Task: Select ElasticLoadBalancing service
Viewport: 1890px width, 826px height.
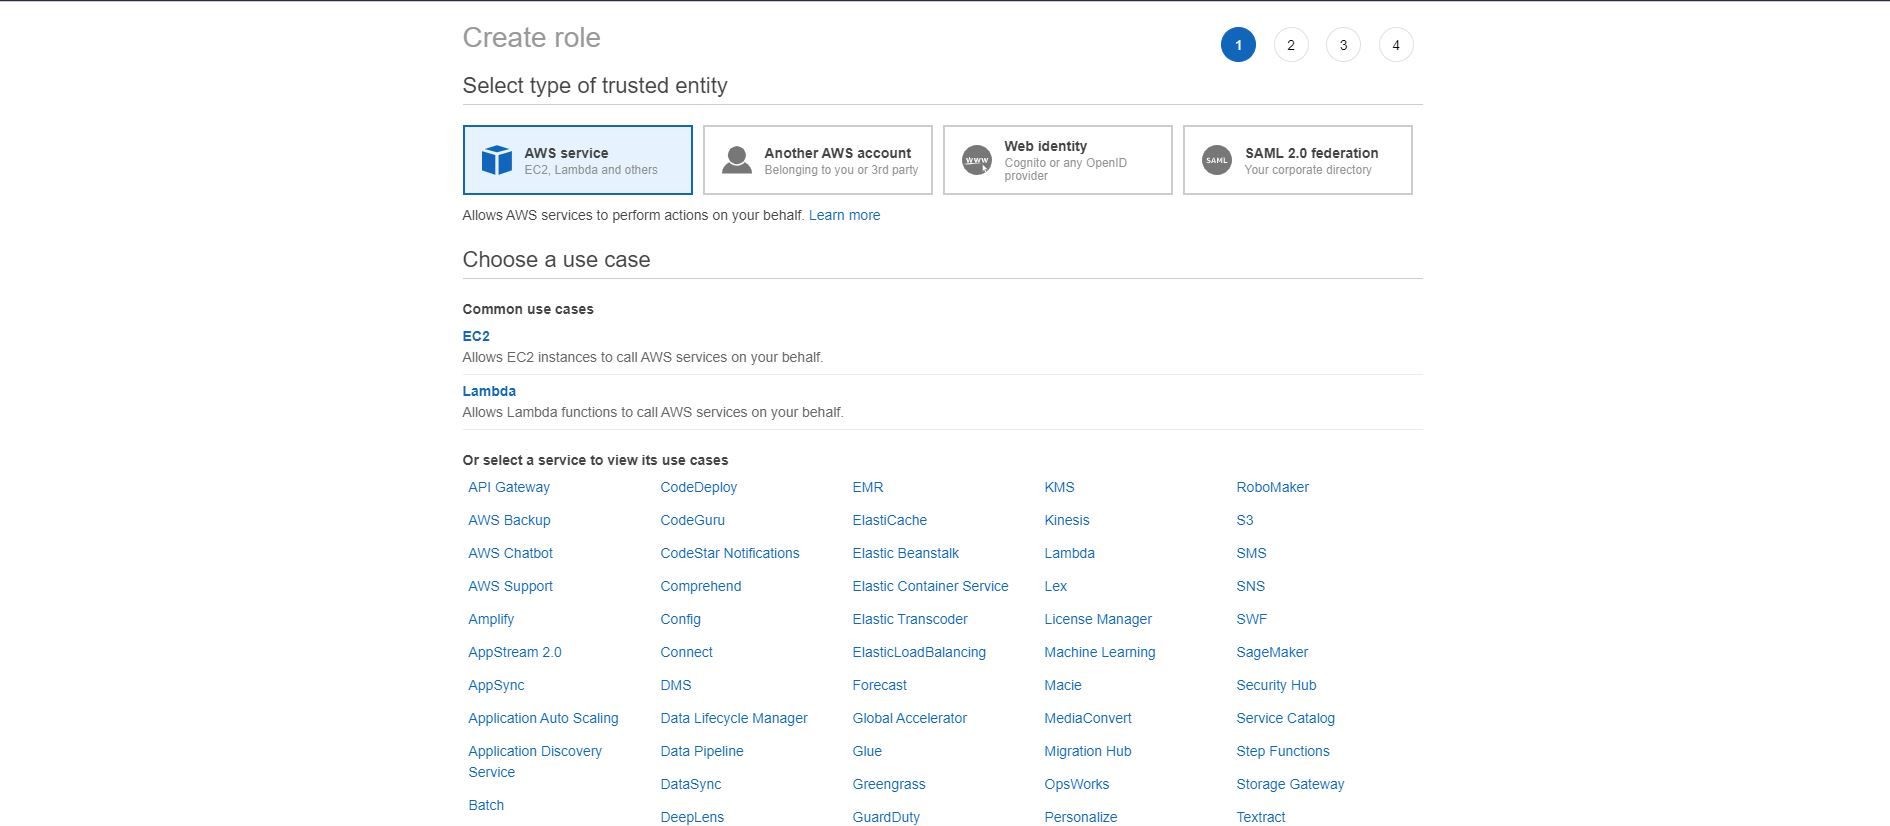Action: (919, 652)
